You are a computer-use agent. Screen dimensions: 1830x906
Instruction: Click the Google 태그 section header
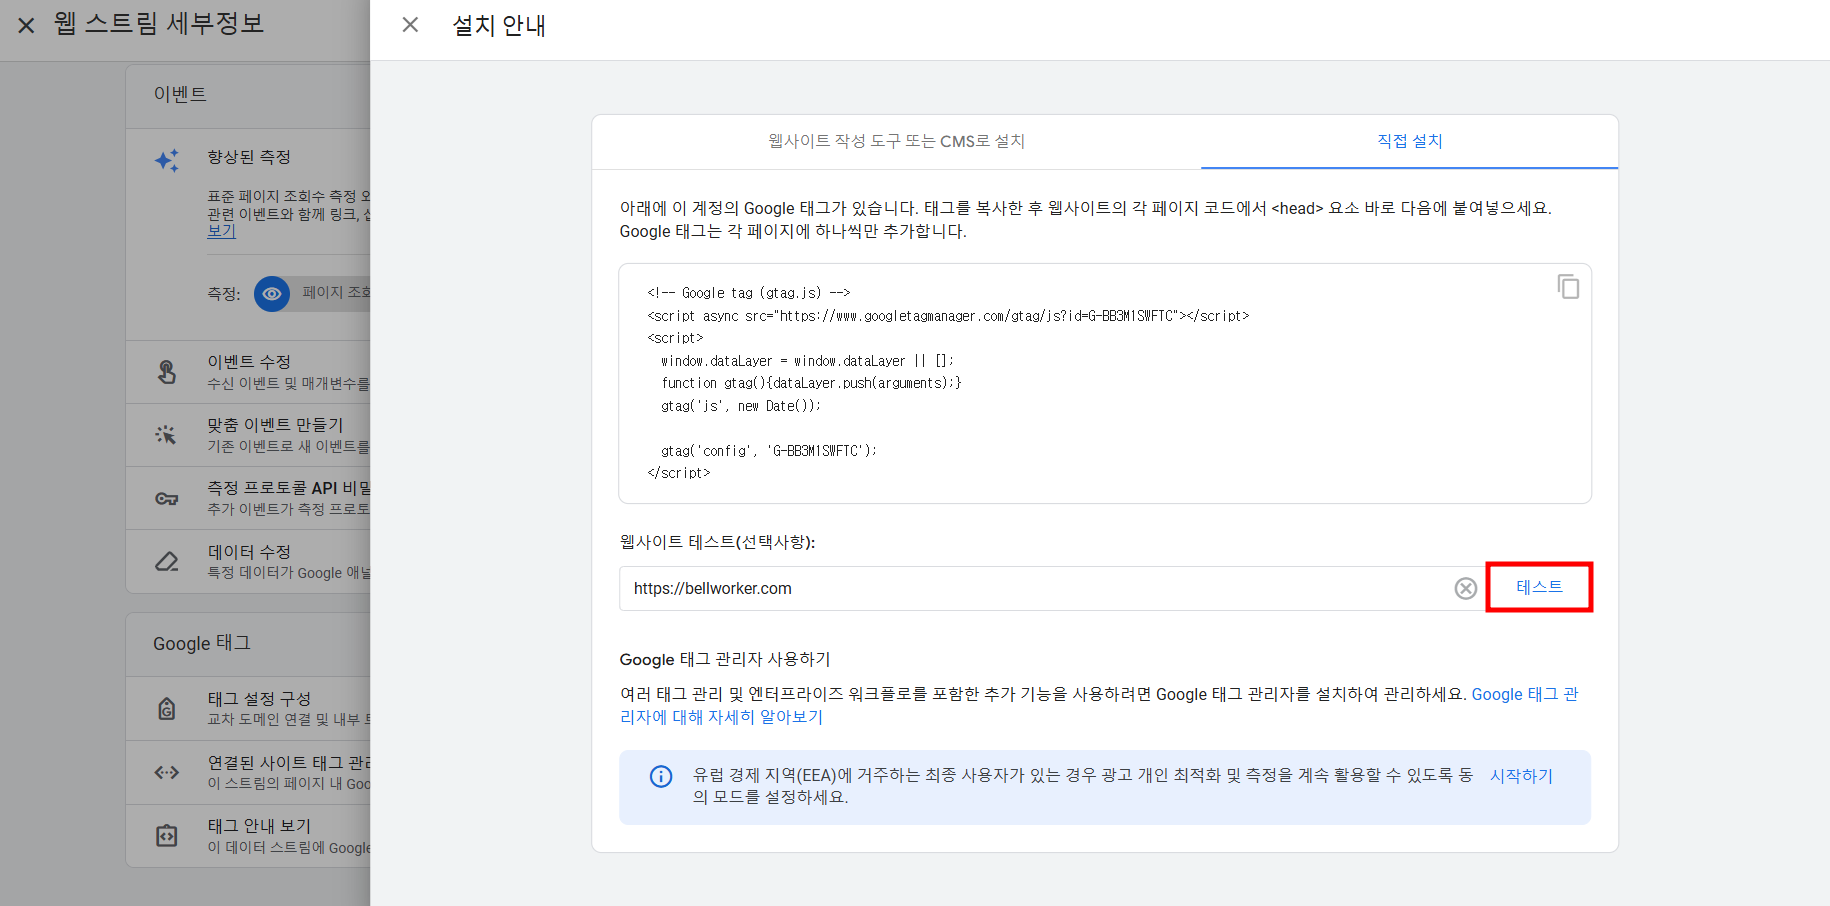(x=201, y=643)
